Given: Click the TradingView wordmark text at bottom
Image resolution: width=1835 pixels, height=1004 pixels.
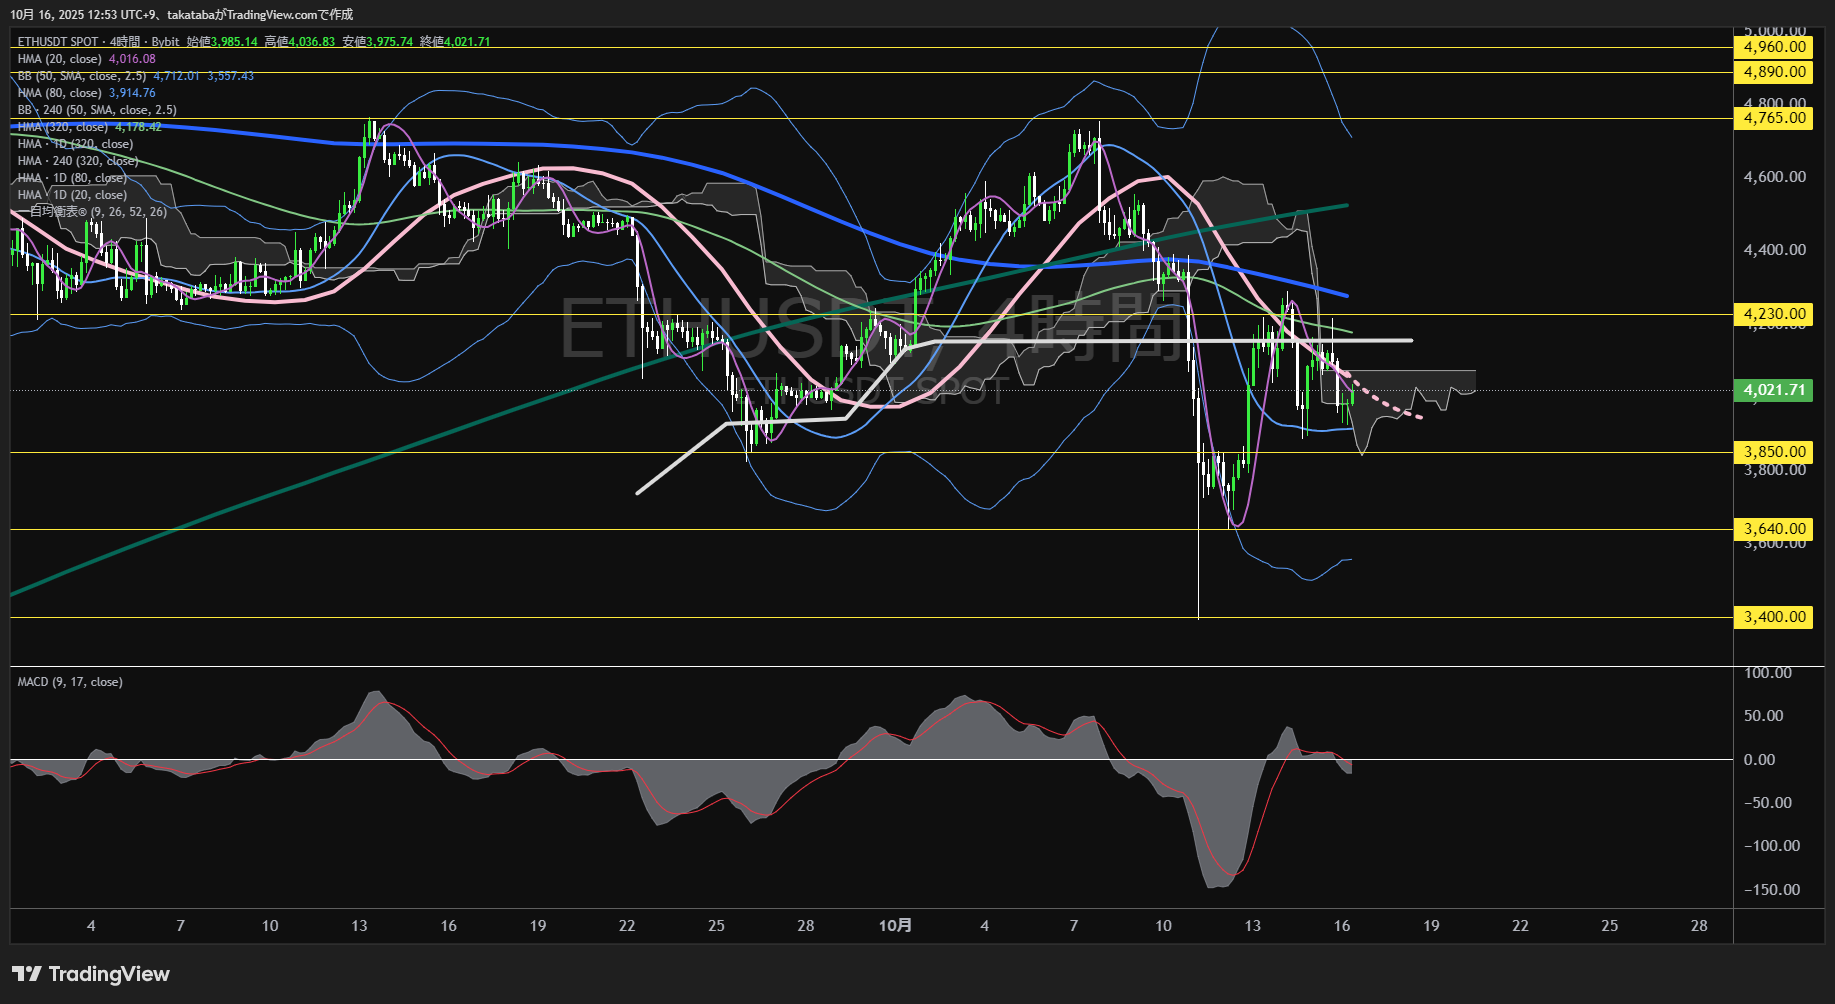Looking at the screenshot, I should 109,974.
